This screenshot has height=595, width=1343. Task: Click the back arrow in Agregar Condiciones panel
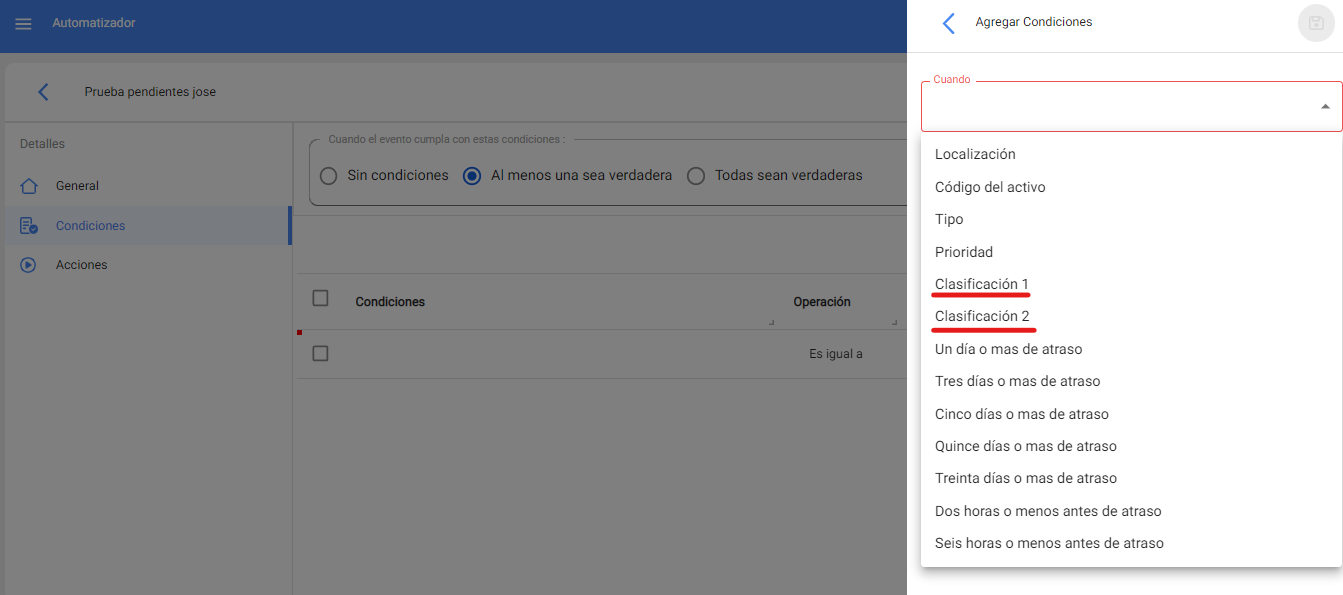(949, 23)
